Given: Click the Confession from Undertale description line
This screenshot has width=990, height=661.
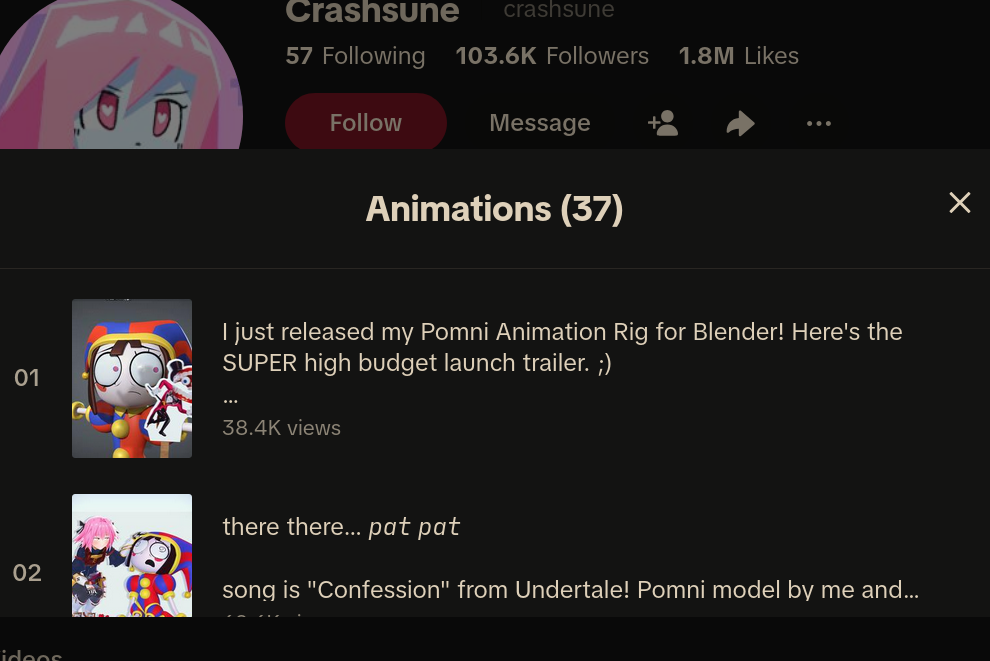Looking at the screenshot, I should pos(570,590).
